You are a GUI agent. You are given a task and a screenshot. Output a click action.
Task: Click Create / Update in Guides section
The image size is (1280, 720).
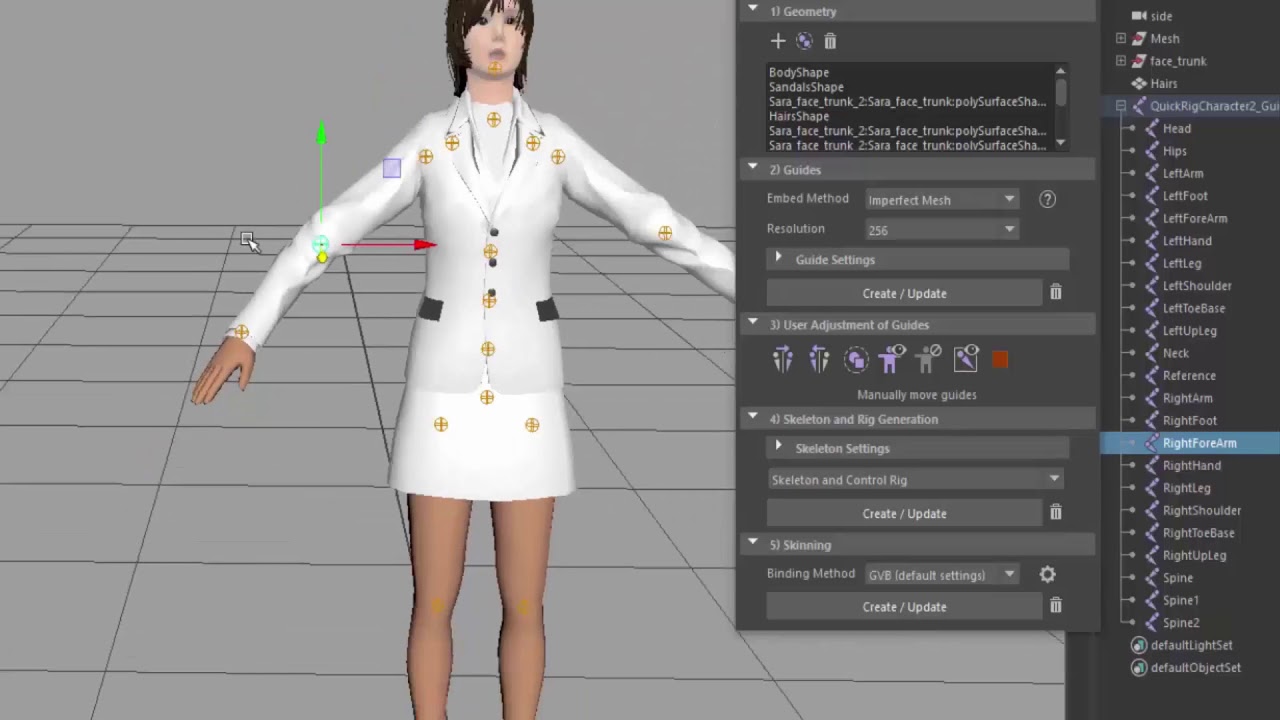(x=904, y=293)
